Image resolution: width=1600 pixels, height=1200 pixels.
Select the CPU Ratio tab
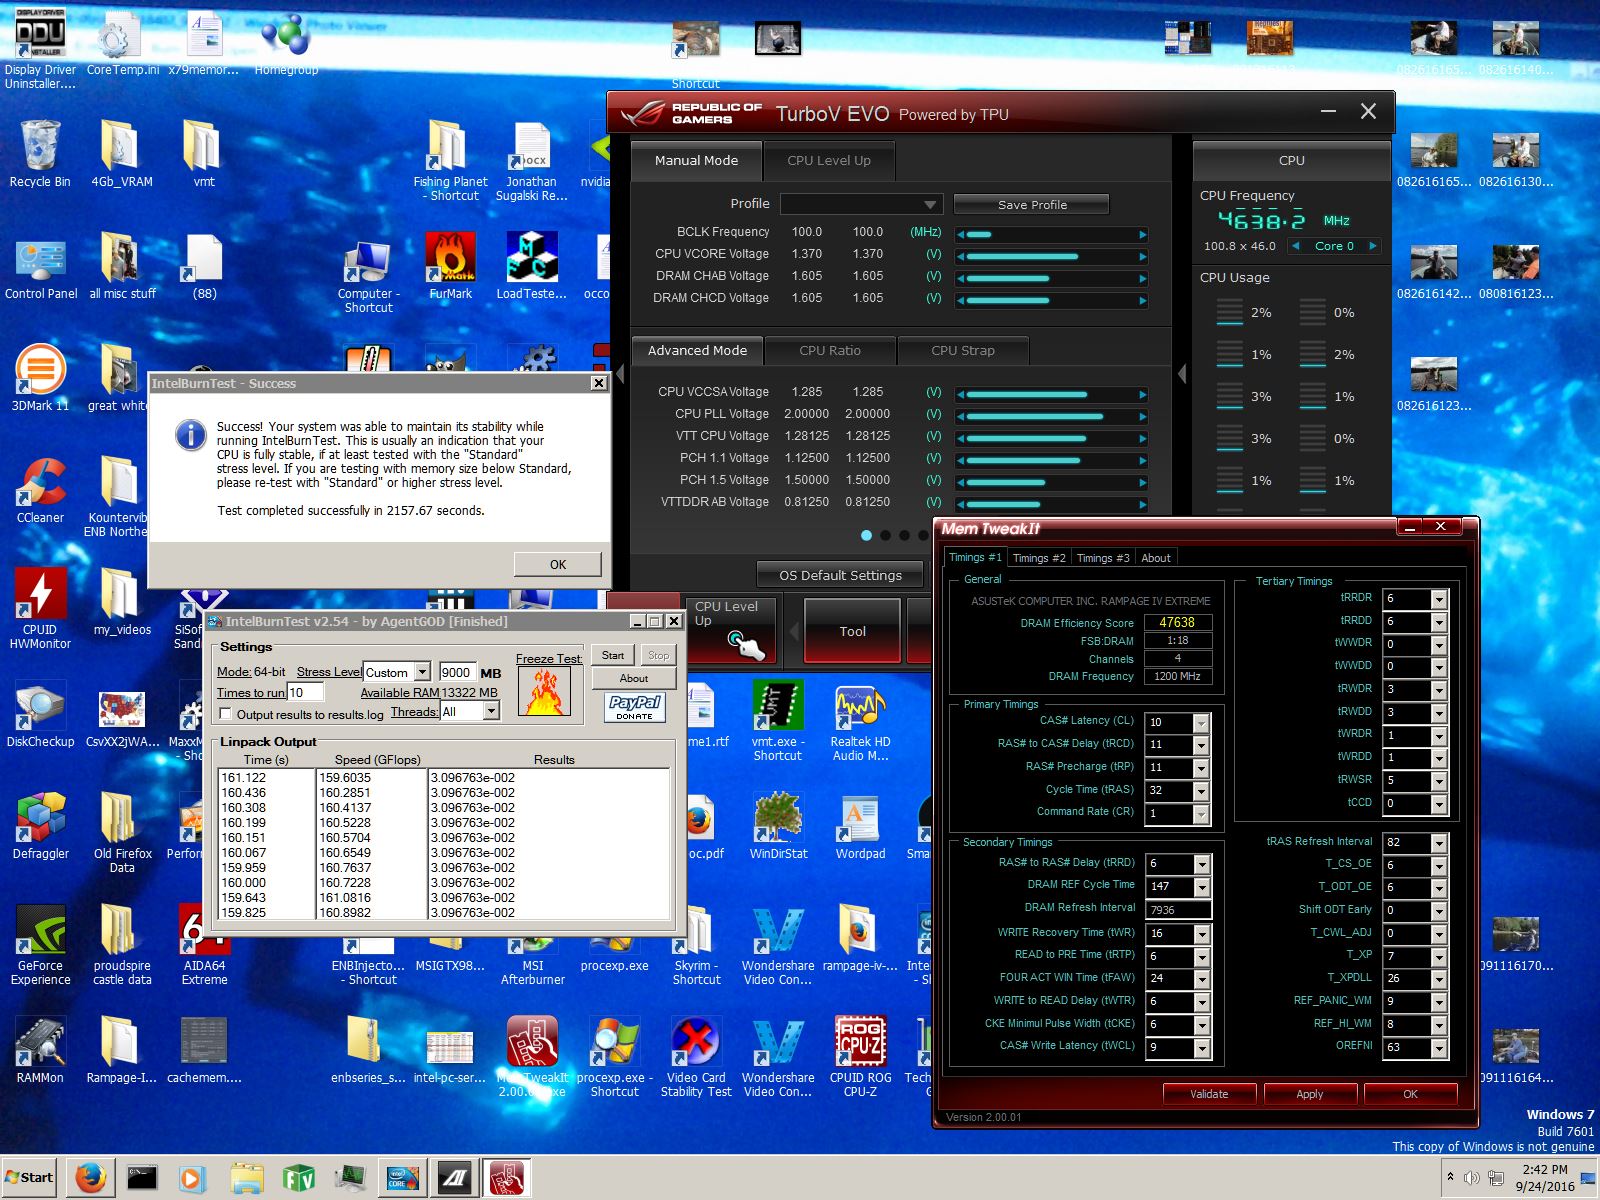tap(830, 351)
